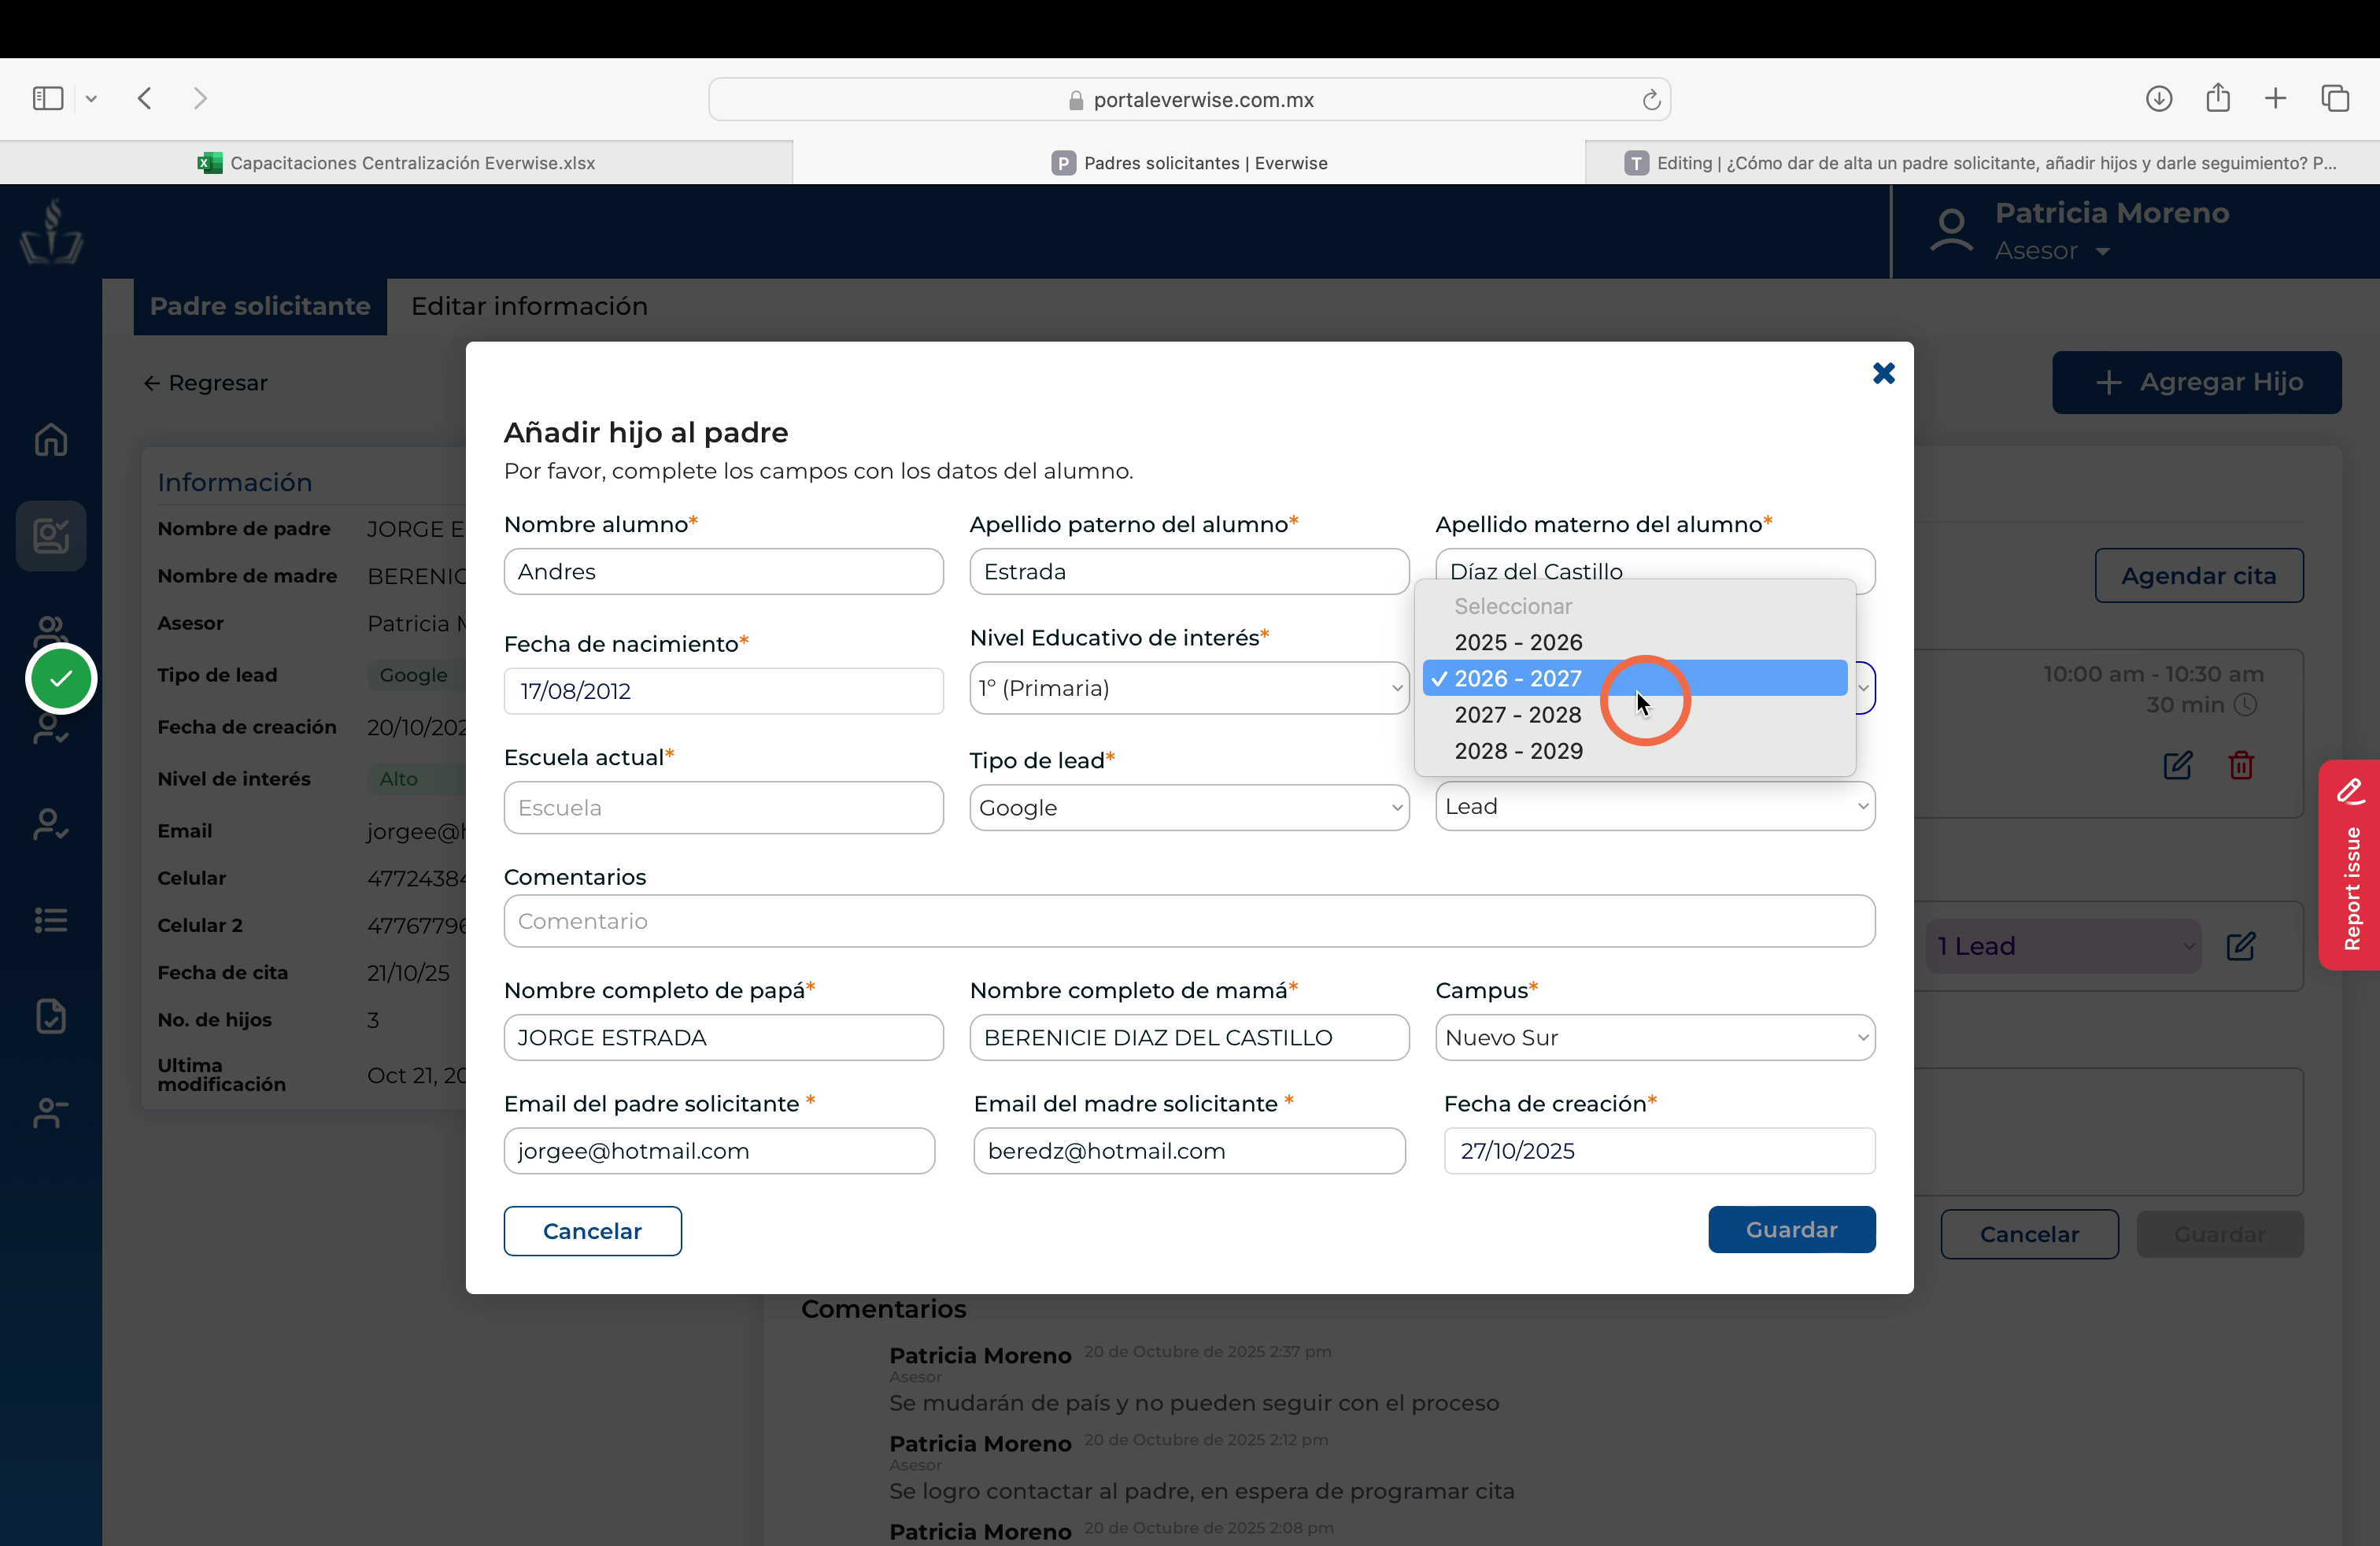The width and height of the screenshot is (2380, 1546).
Task: Switch to Editar información tab
Action: (529, 306)
